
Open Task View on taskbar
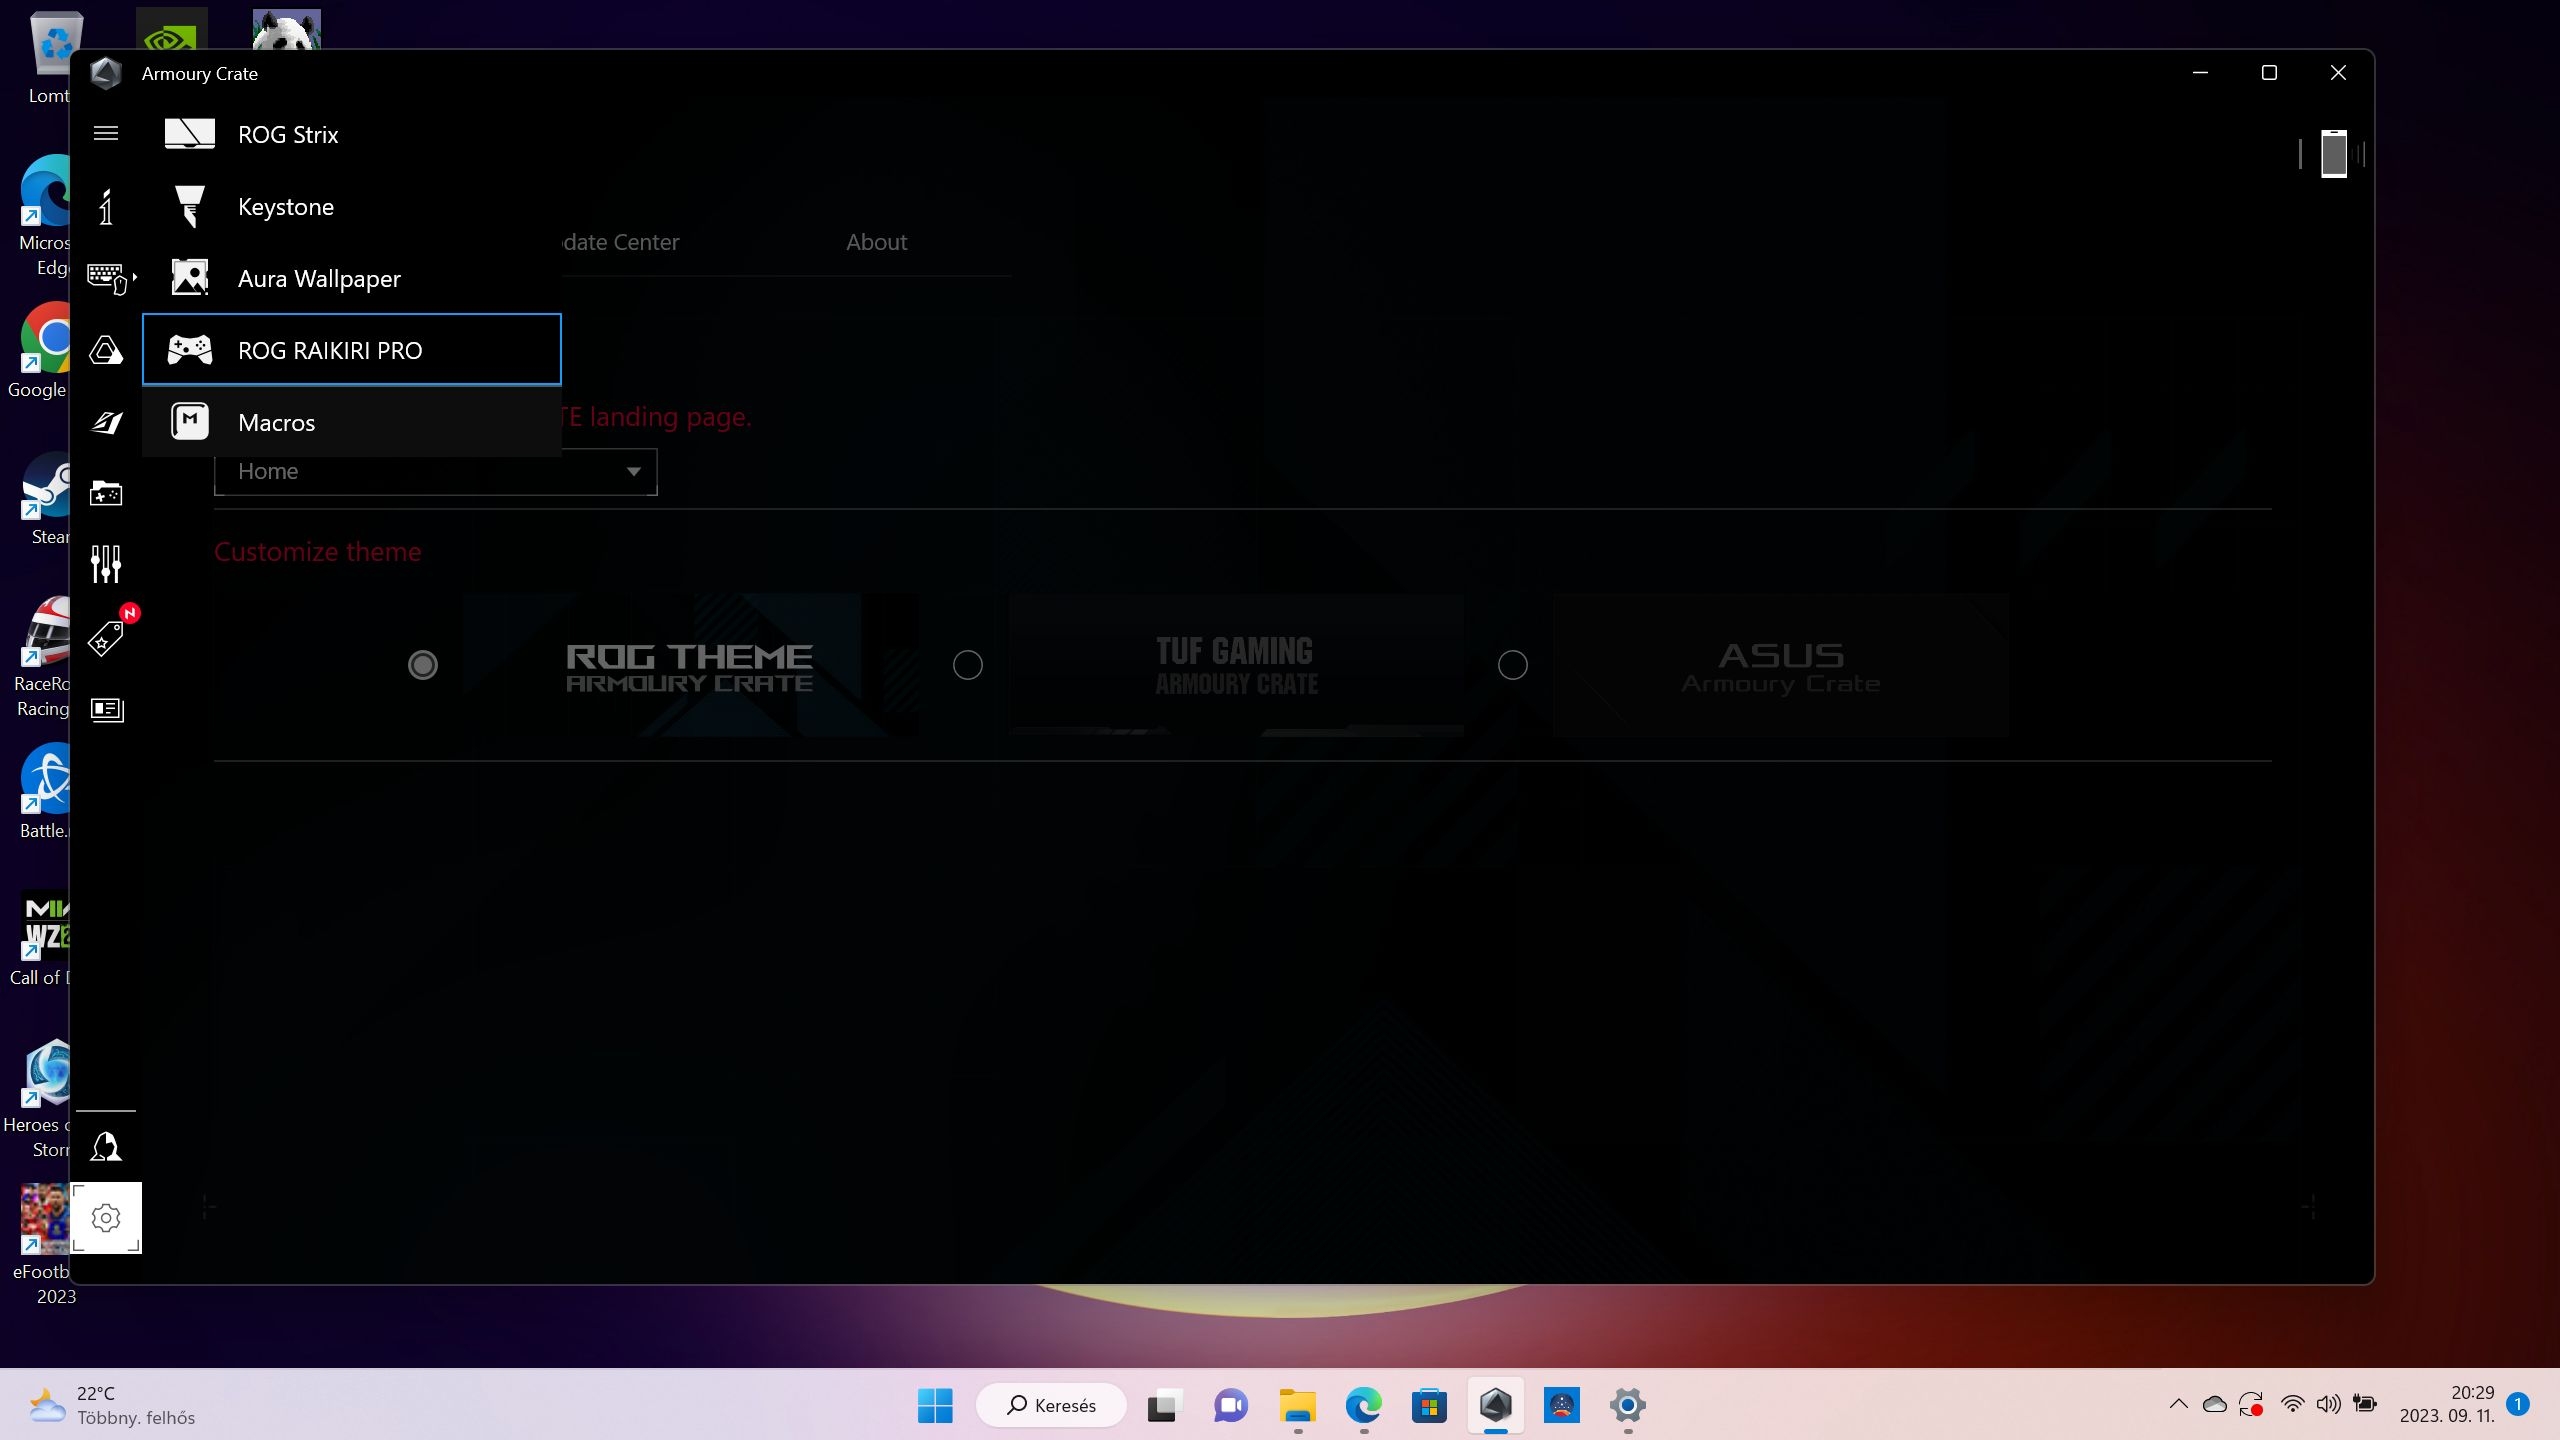1163,1405
